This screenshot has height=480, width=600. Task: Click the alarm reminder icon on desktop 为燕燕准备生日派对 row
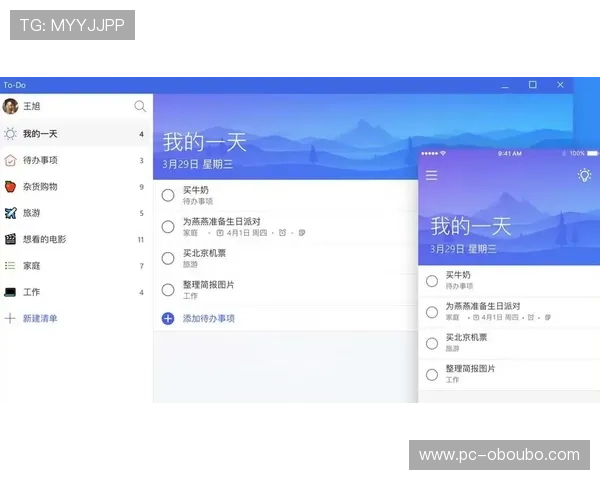tap(282, 232)
